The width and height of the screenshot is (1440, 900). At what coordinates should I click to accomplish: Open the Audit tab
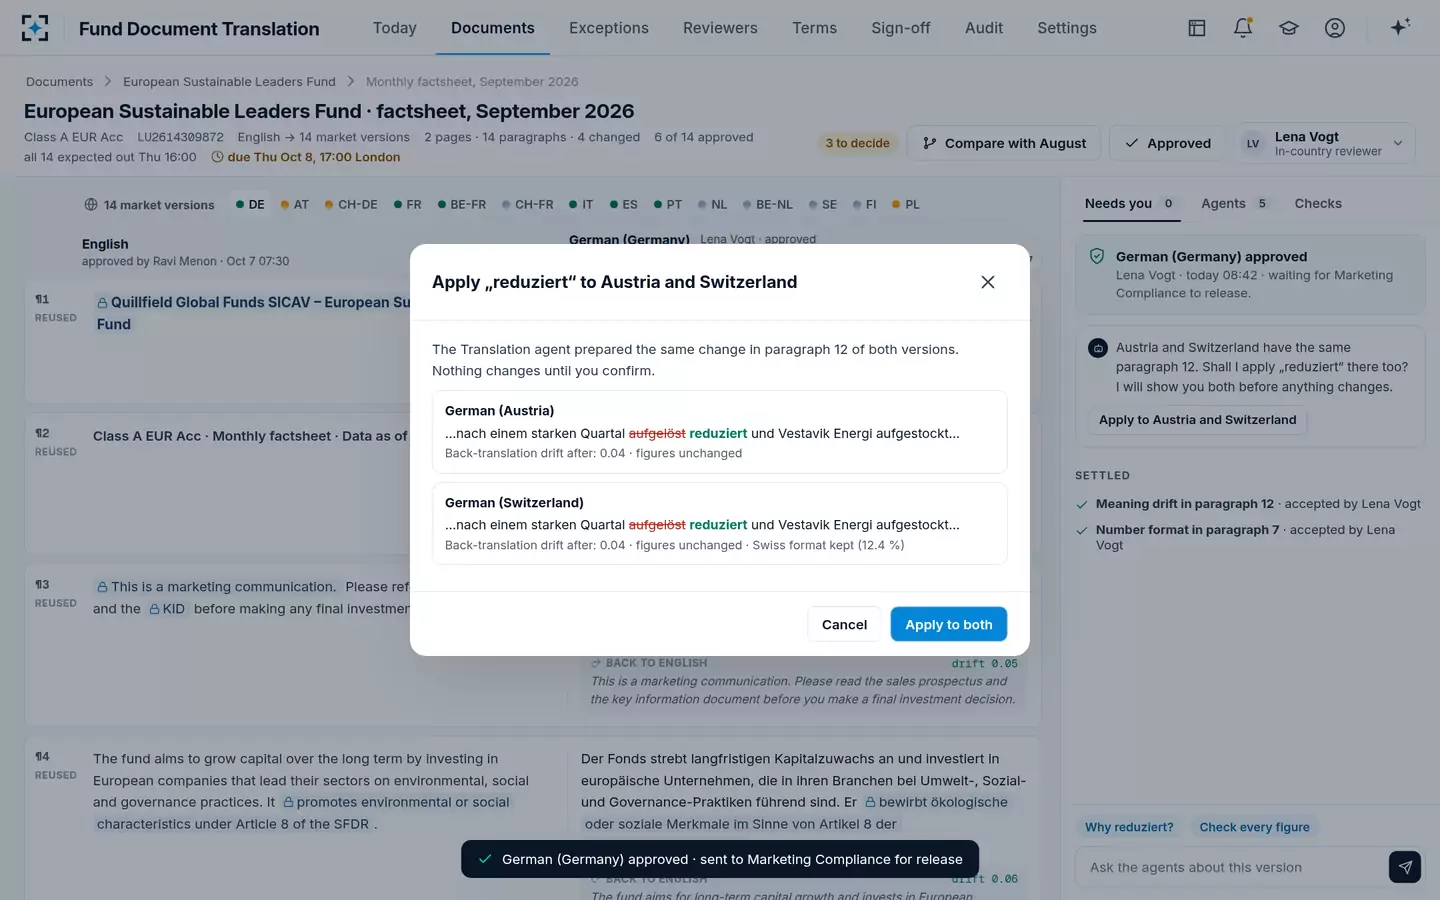click(x=984, y=28)
